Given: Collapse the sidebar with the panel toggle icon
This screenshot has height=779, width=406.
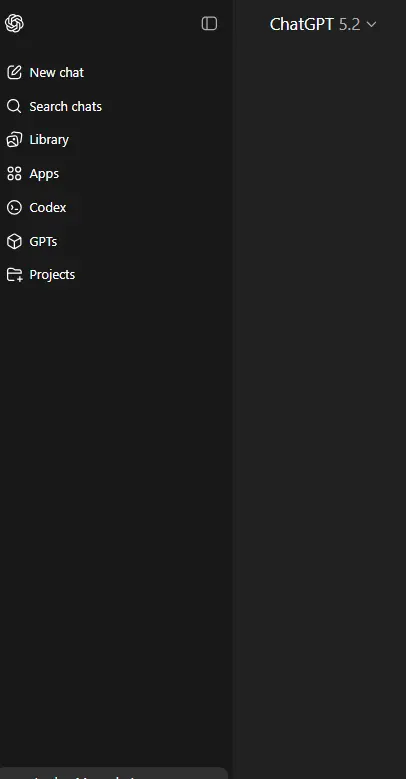Looking at the screenshot, I should [x=209, y=23].
